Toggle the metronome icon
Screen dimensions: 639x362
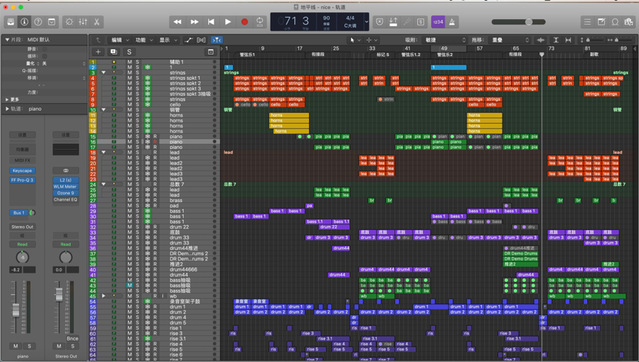pos(452,22)
